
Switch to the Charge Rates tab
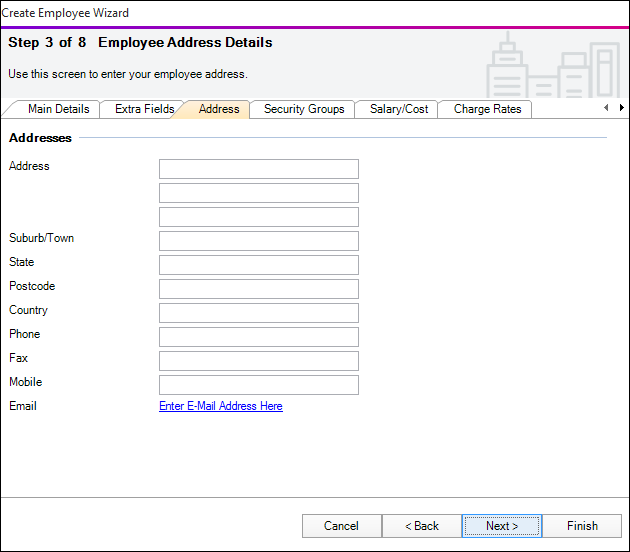click(487, 109)
